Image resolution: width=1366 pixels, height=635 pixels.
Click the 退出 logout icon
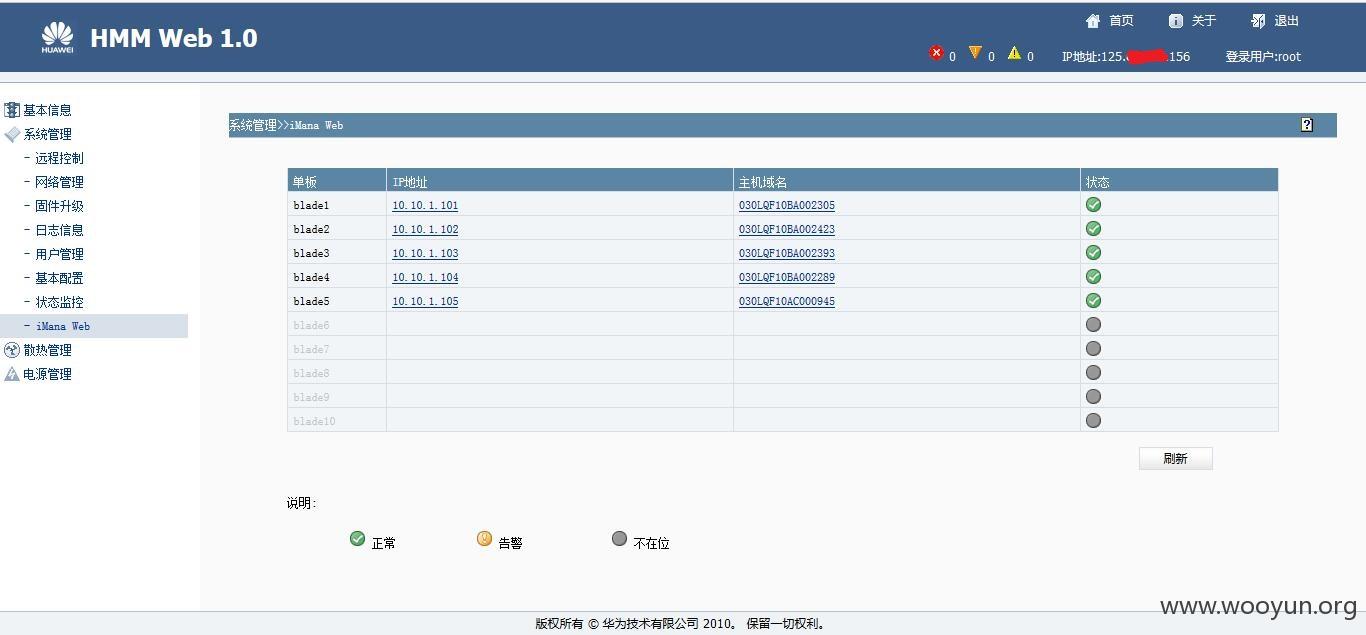pyautogui.click(x=1258, y=21)
